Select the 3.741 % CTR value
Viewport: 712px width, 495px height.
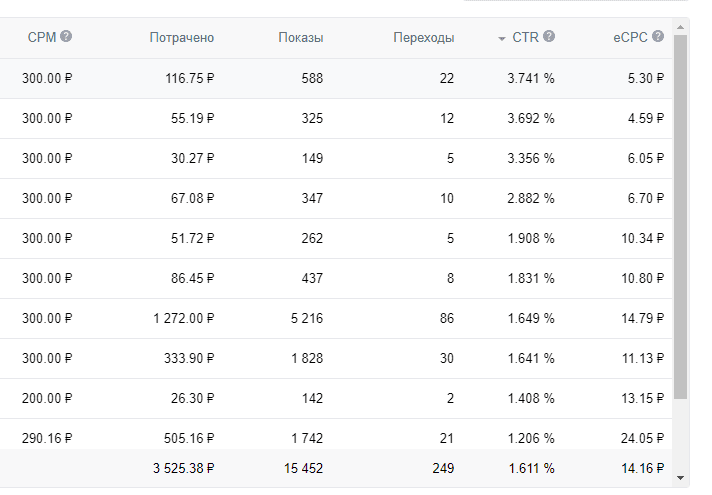point(532,78)
